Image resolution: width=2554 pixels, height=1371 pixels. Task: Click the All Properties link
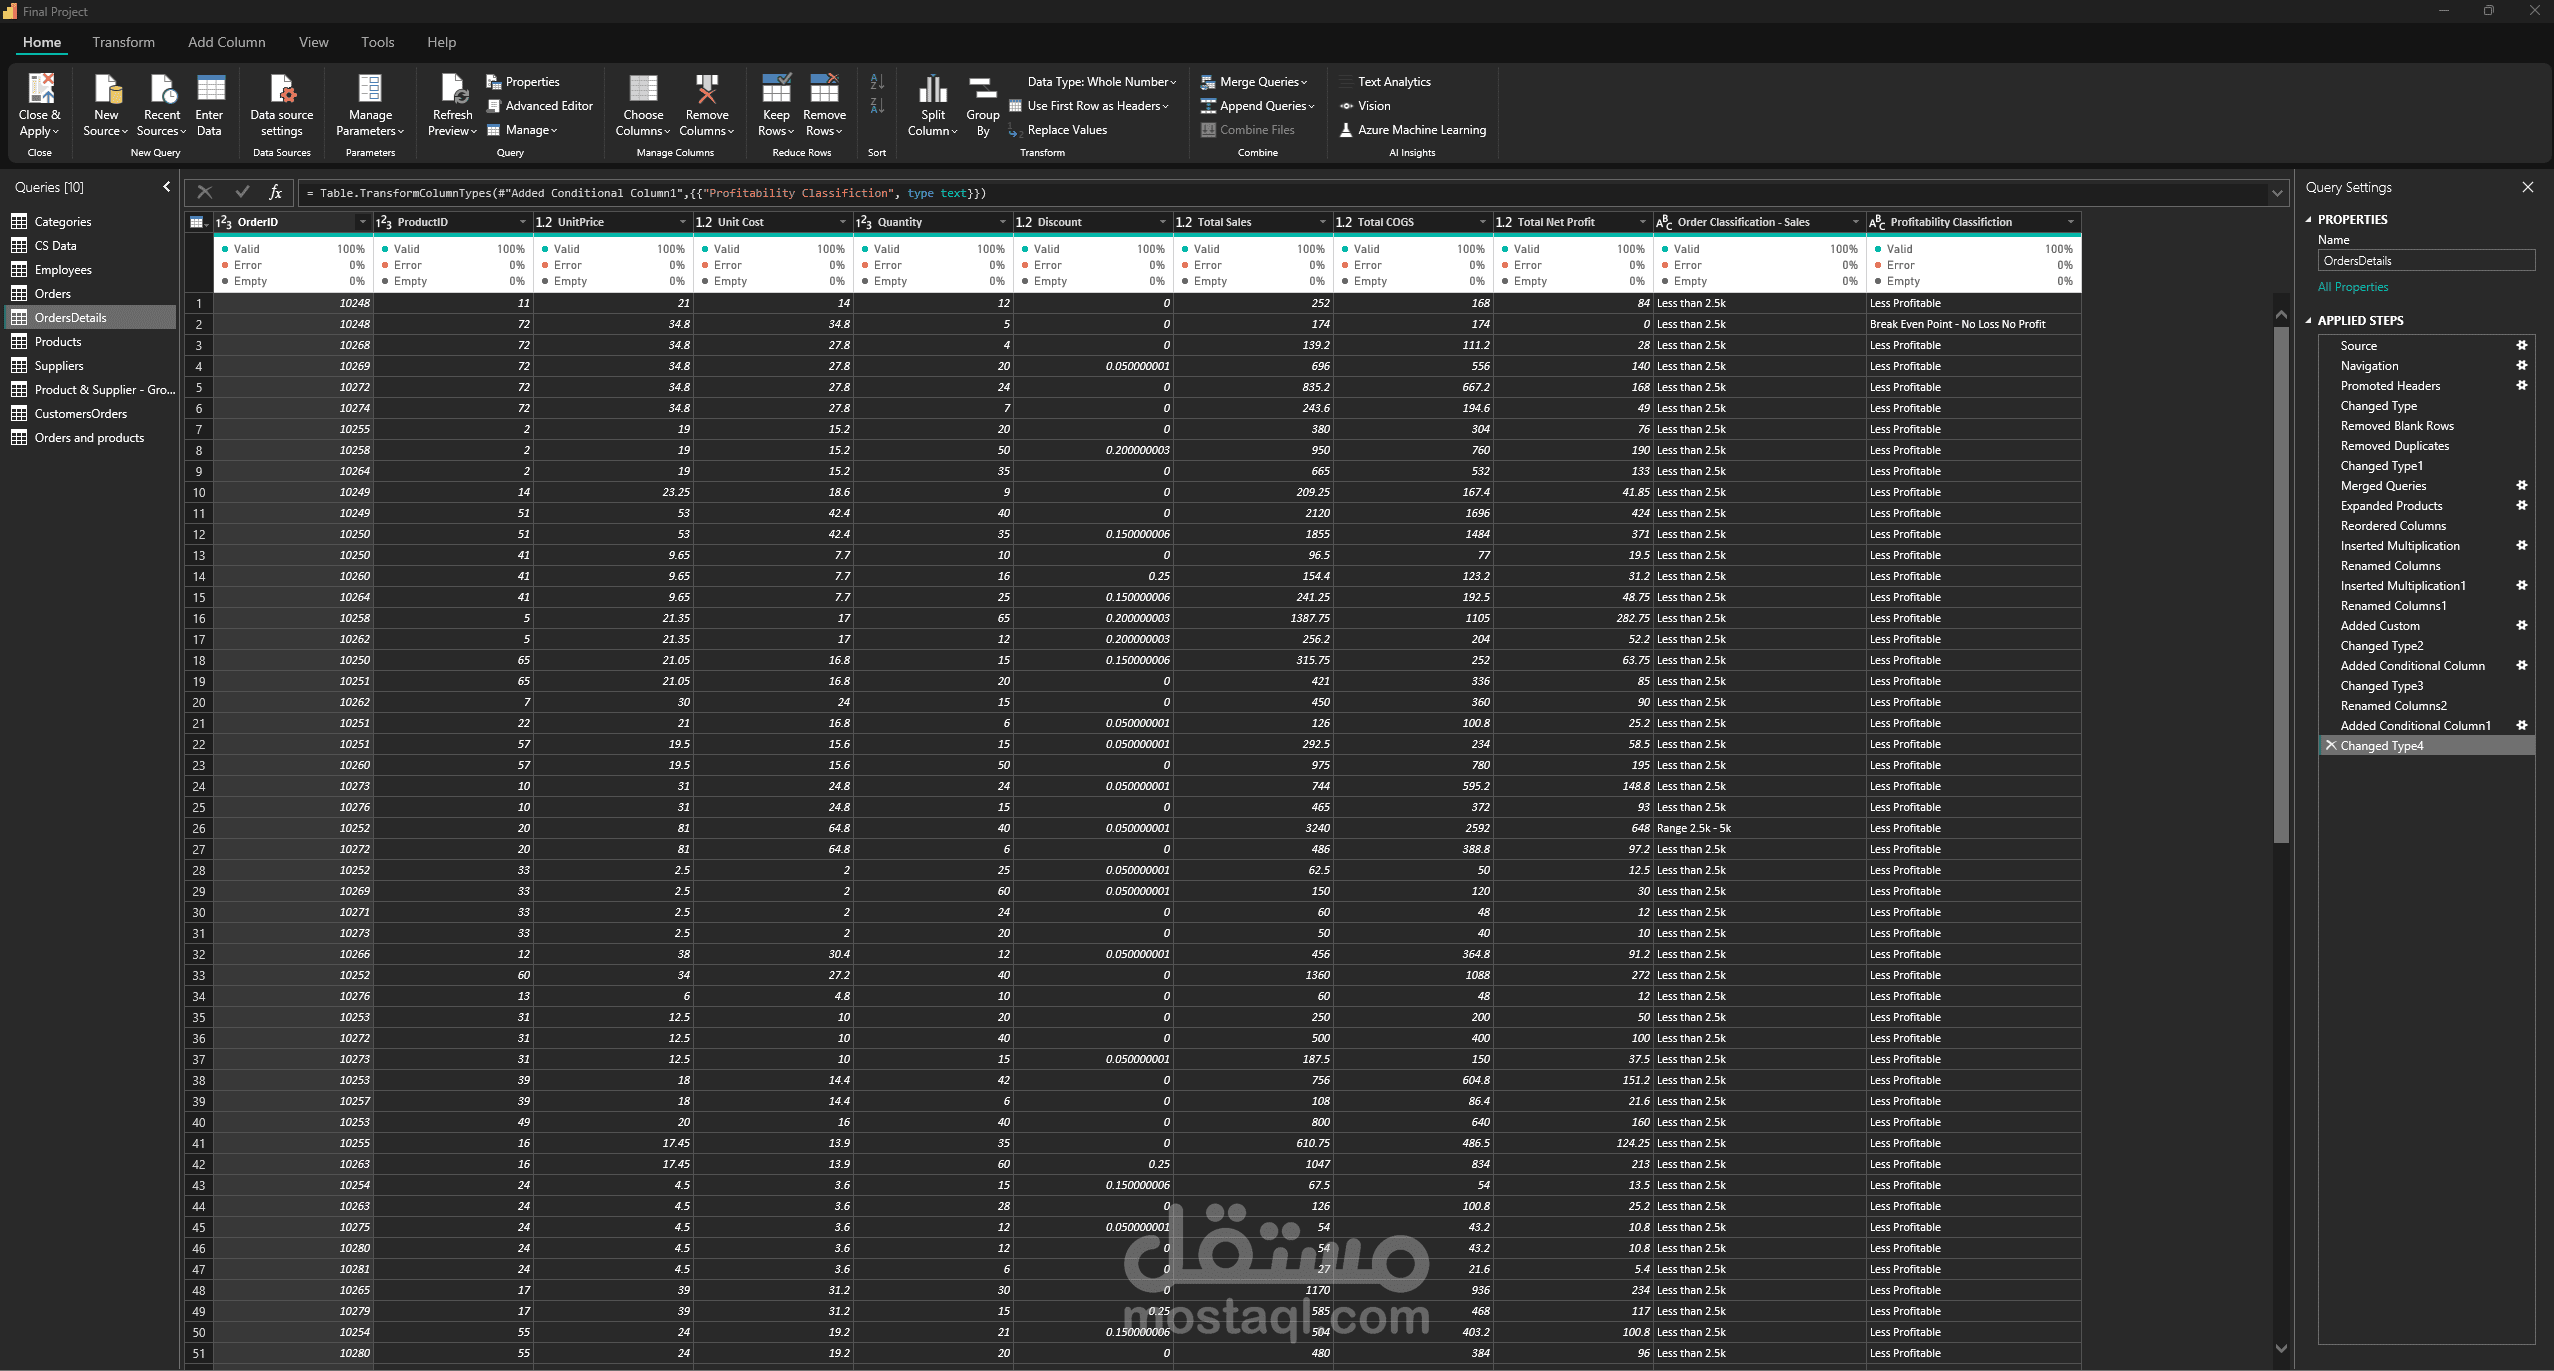[2352, 287]
